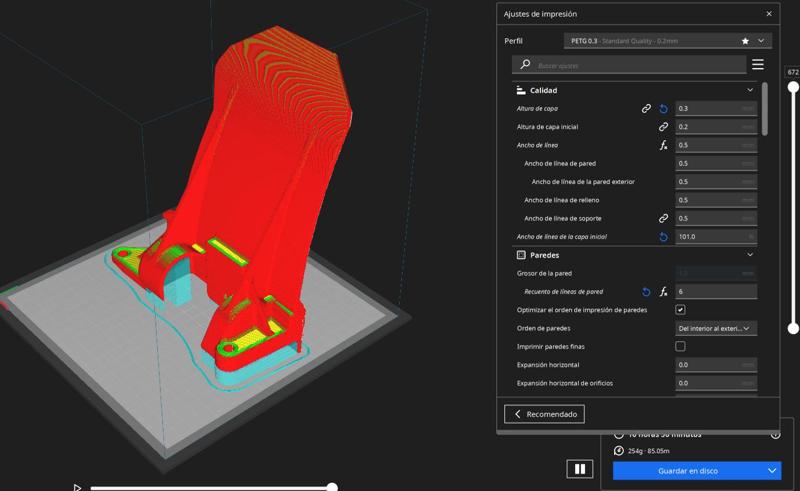This screenshot has height=491, width=800.
Task: Click the search magnifier icon in settings
Action: pos(525,65)
